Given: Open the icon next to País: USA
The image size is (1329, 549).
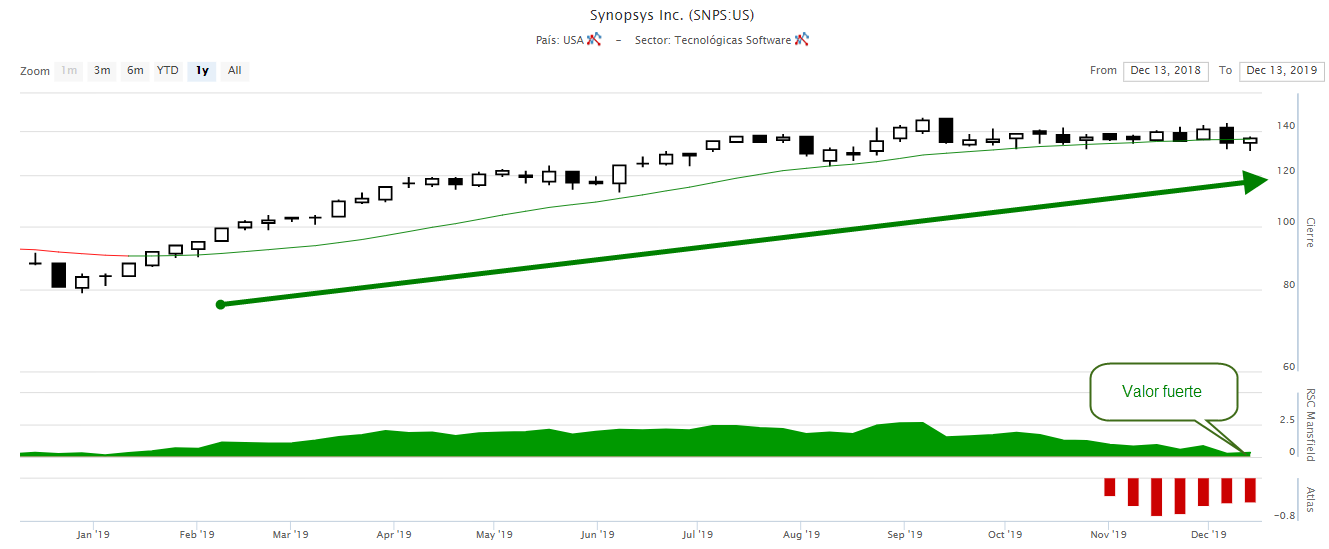Looking at the screenshot, I should tap(594, 40).
